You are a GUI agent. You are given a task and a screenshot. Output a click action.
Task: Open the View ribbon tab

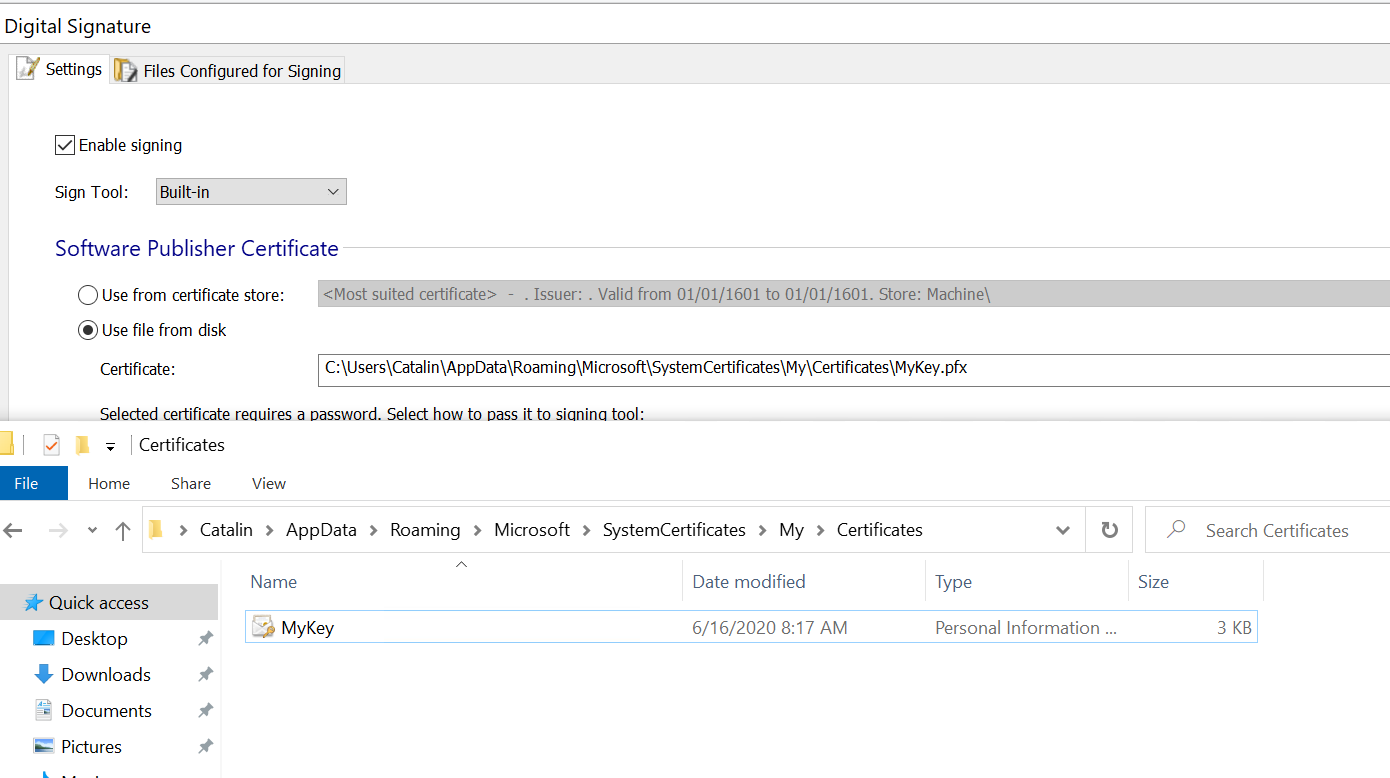[x=268, y=483]
